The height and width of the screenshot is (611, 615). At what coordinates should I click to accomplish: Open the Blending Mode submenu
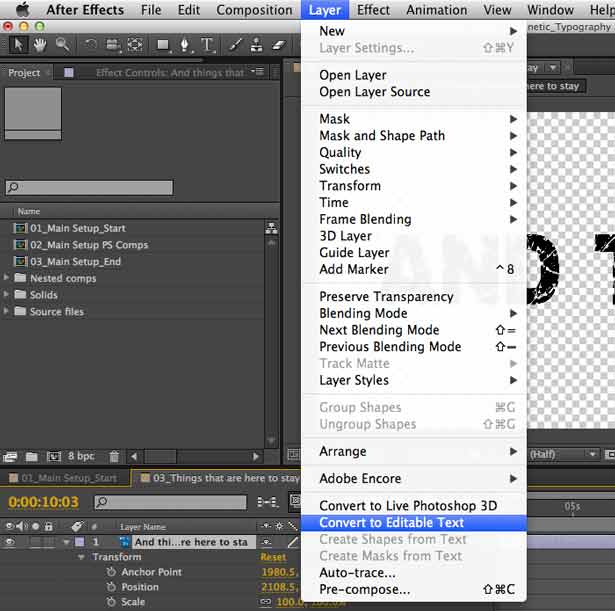[x=414, y=313]
